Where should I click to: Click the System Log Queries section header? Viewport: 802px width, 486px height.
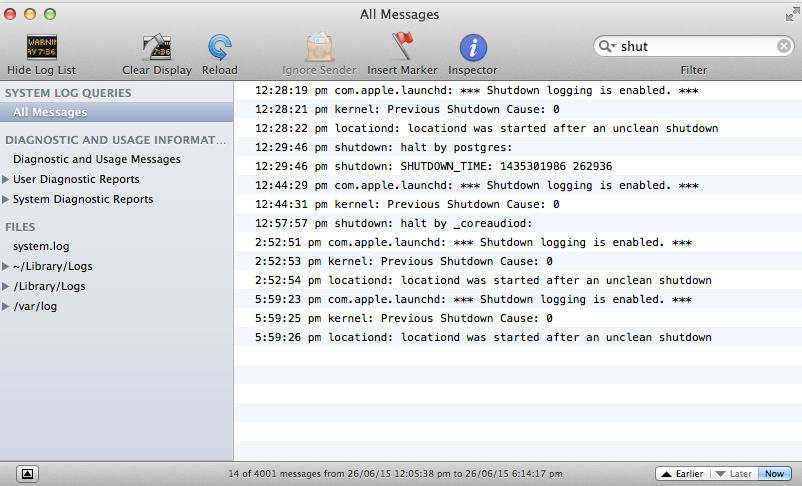point(68,93)
